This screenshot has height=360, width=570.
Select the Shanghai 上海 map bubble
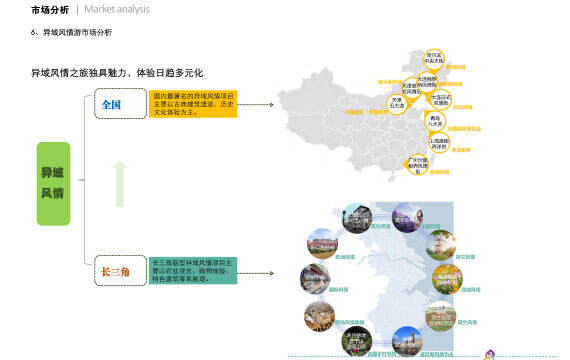(x=439, y=143)
